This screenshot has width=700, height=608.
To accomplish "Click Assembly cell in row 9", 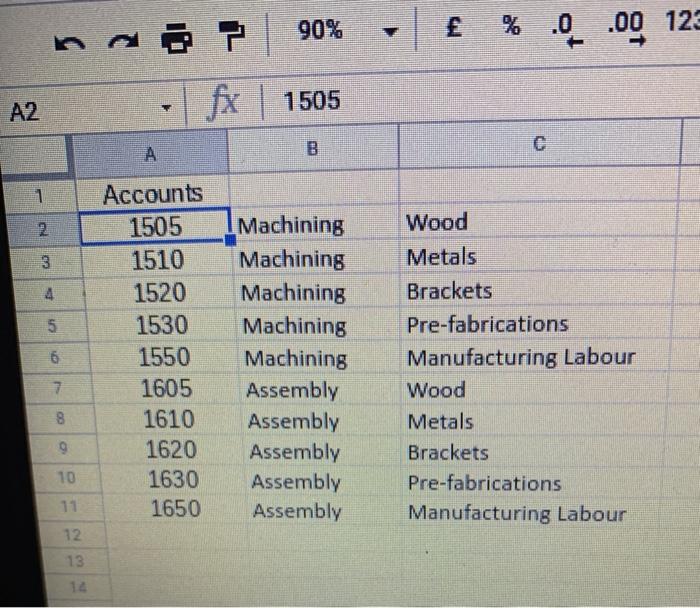I will pyautogui.click(x=321, y=452).
